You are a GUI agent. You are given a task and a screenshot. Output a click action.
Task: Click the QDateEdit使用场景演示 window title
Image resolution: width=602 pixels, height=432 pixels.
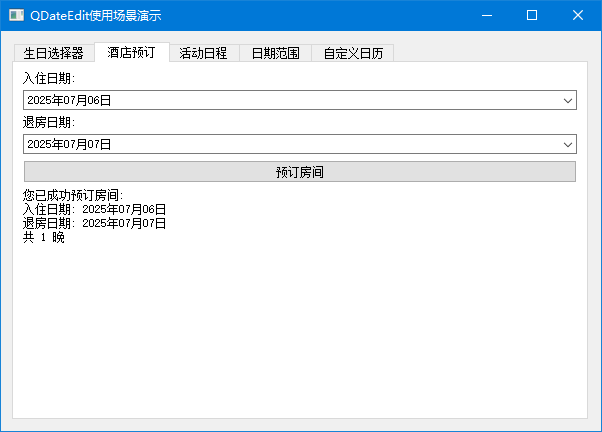point(96,16)
